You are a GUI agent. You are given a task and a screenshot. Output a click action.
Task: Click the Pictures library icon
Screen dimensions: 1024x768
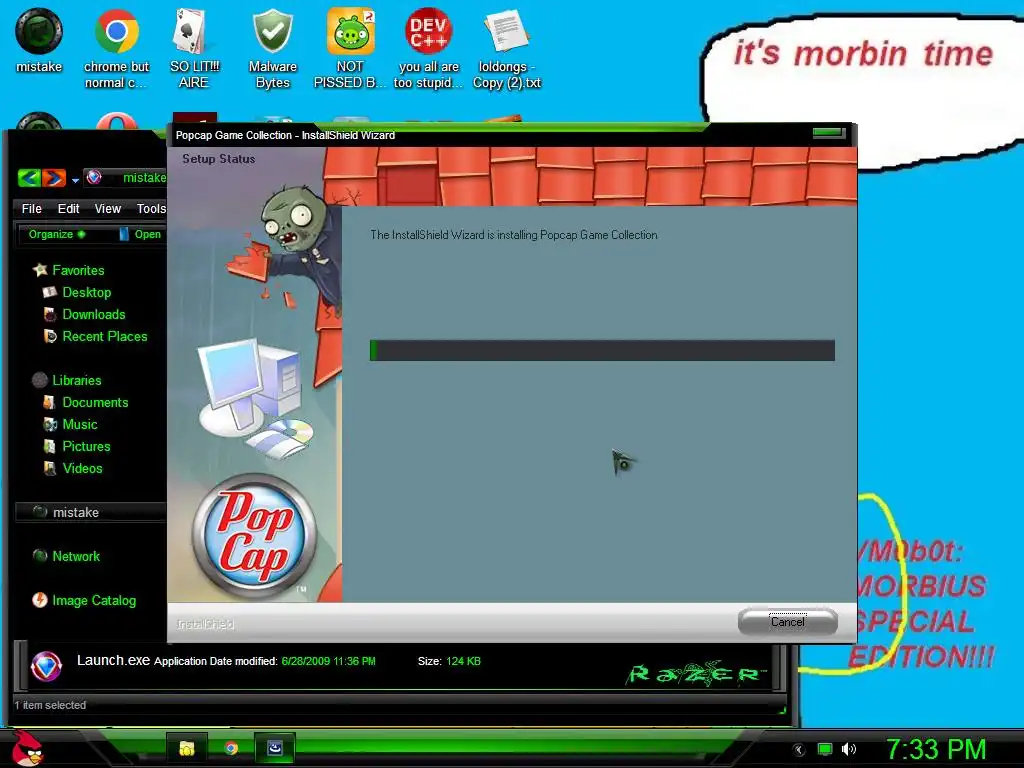point(50,447)
